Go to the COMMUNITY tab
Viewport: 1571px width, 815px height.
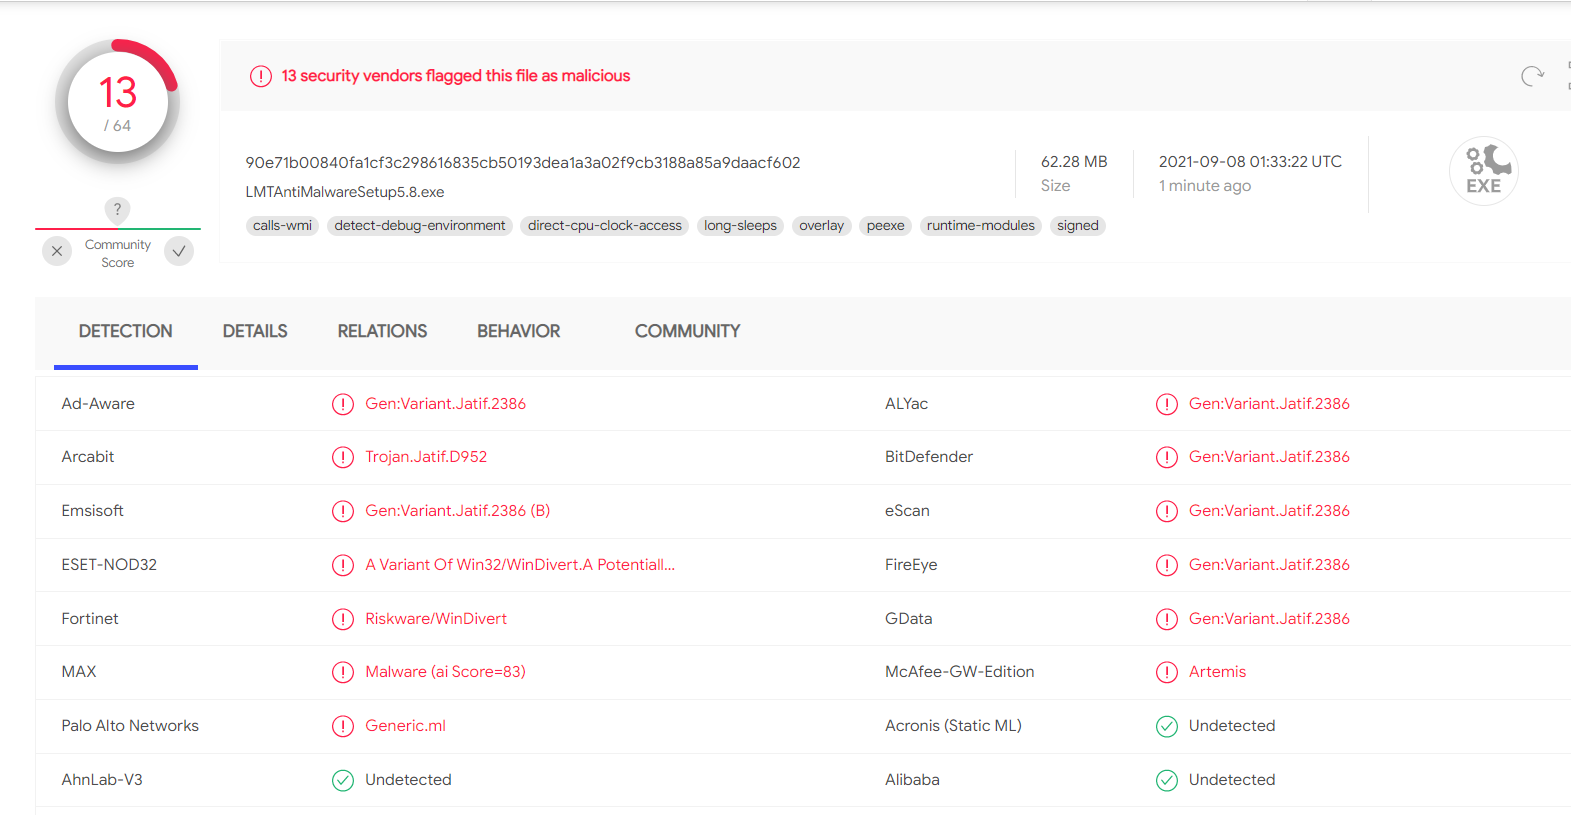click(687, 331)
